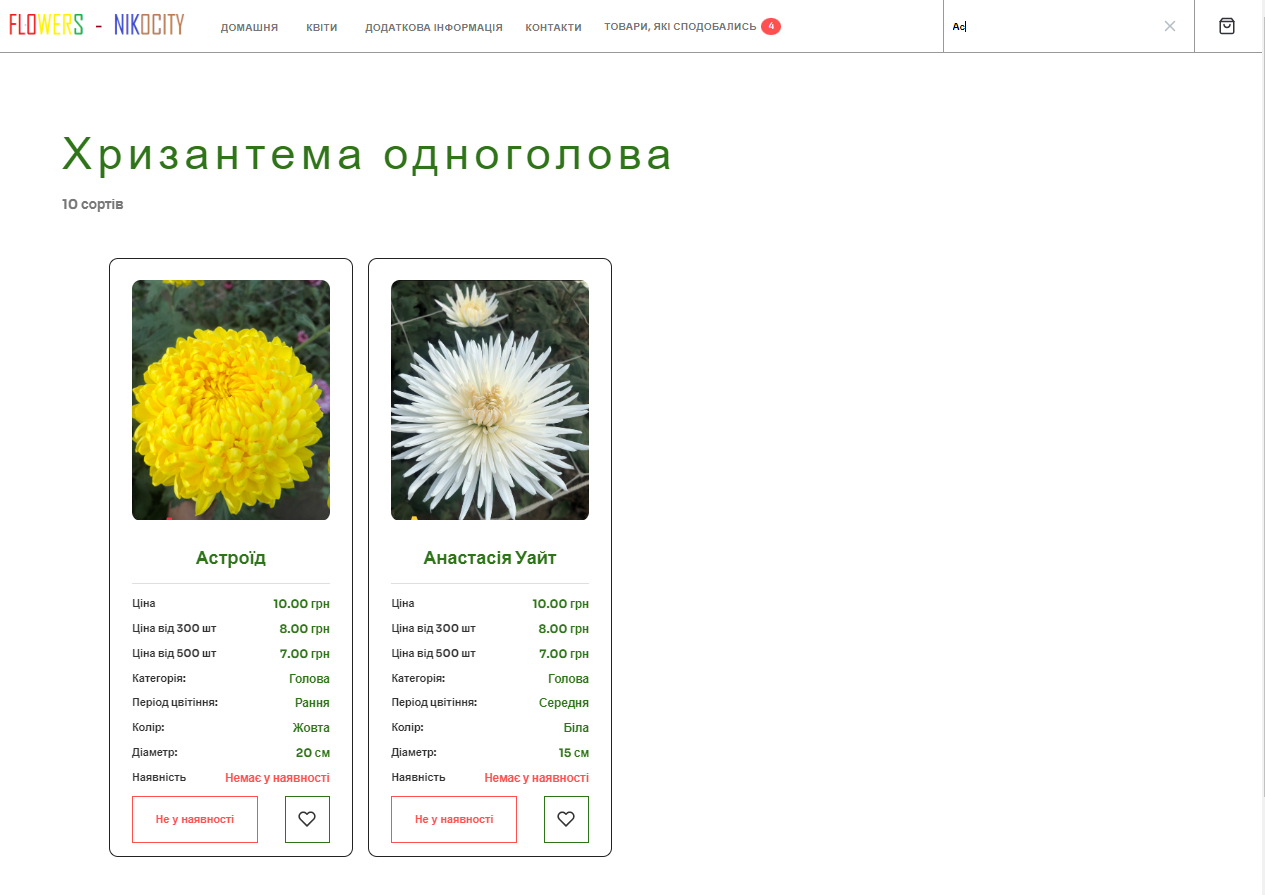
Task: Click Анастасія Уайт category value Голова
Action: [568, 679]
